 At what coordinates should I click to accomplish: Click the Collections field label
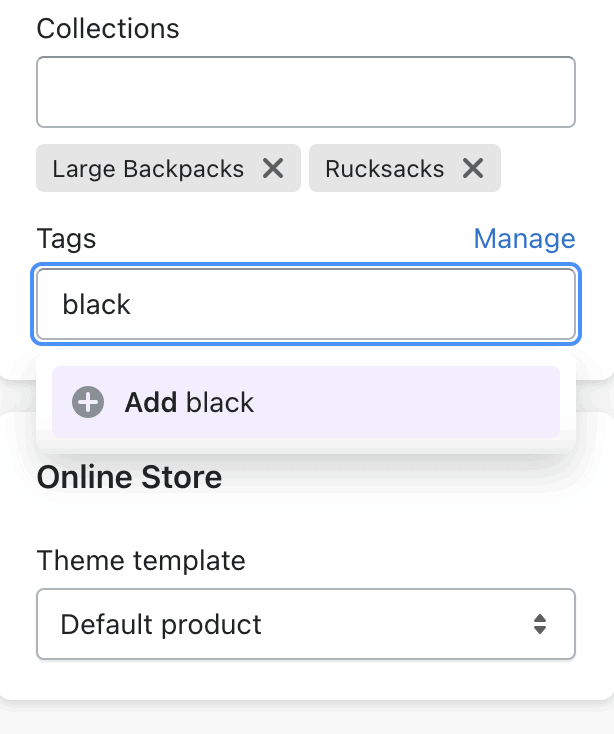[108, 29]
